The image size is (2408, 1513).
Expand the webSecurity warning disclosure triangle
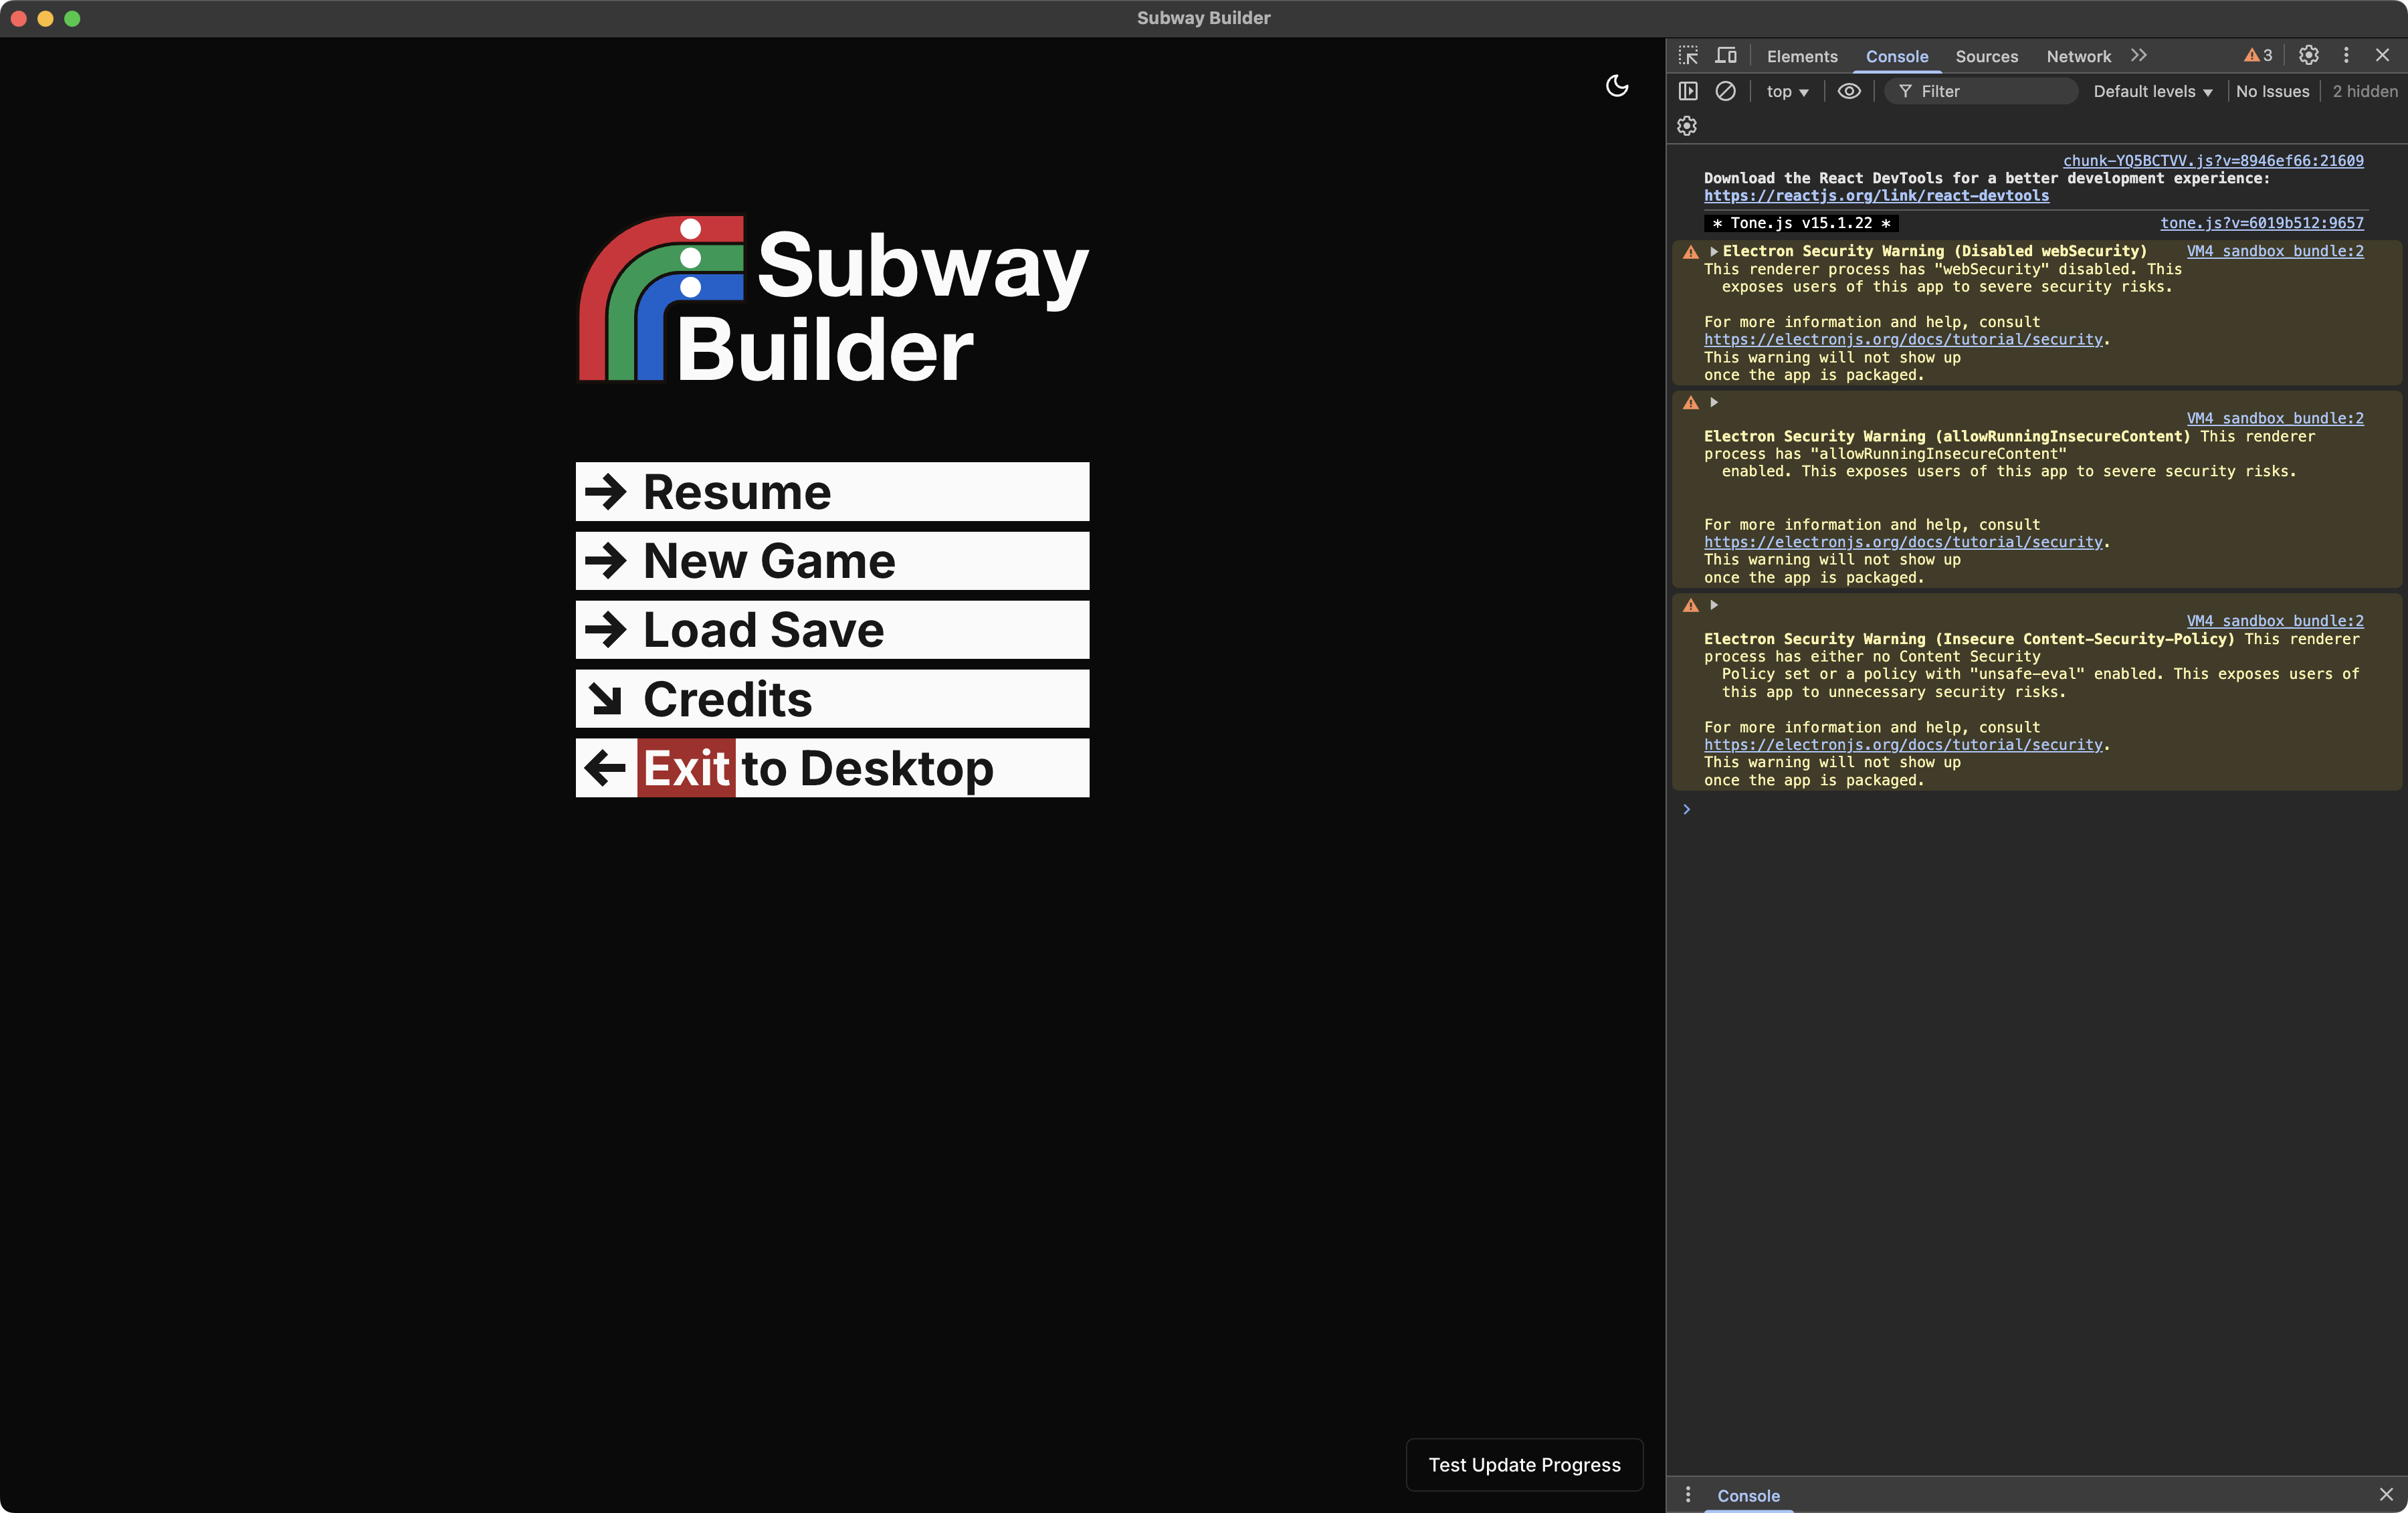(1713, 251)
